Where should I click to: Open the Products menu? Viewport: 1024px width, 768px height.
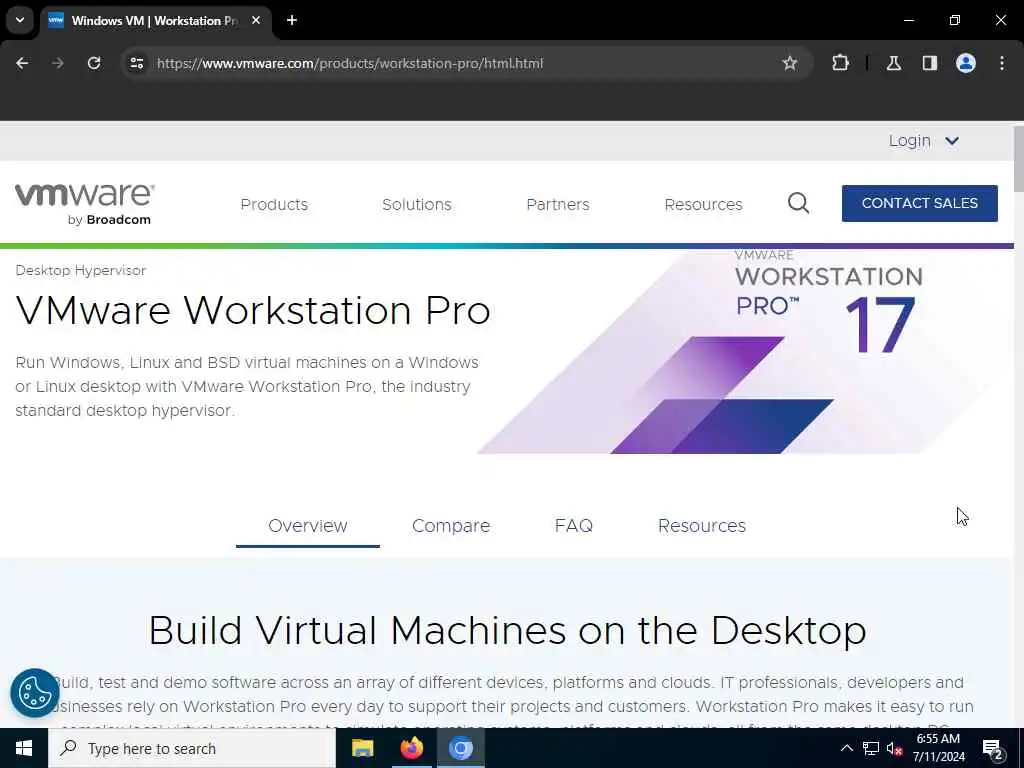point(274,204)
